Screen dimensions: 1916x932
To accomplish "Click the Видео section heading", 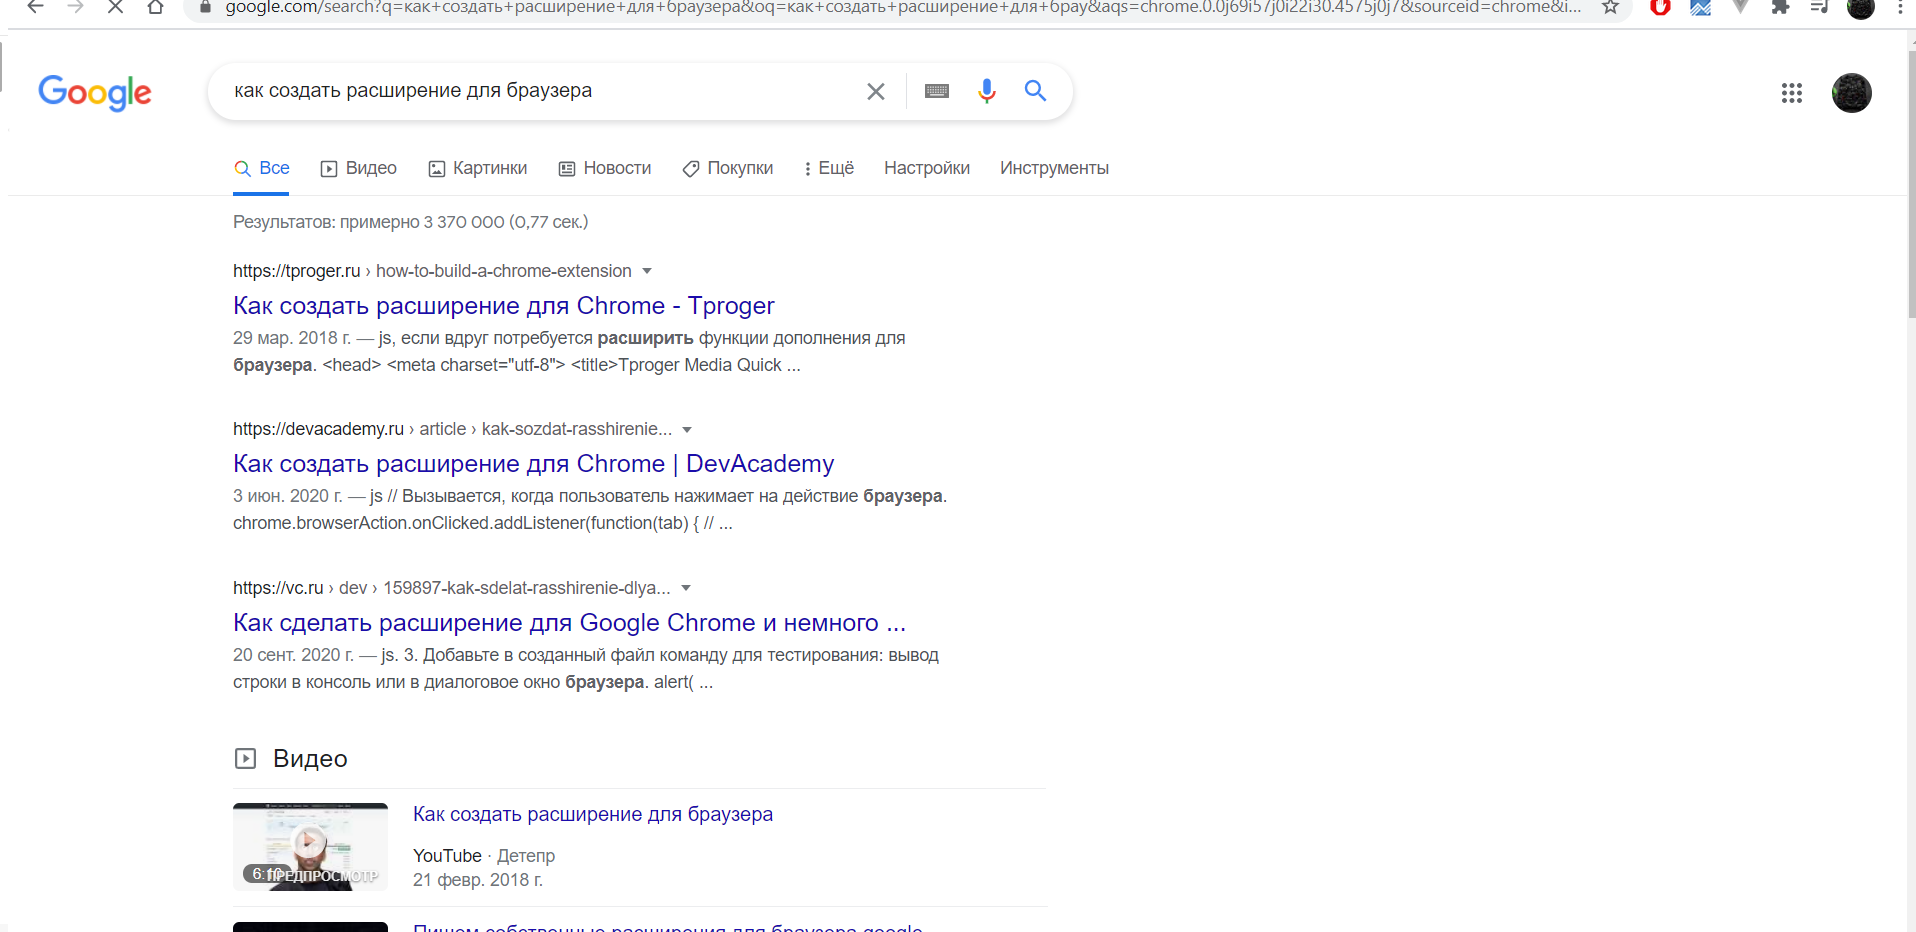I will [x=310, y=759].
